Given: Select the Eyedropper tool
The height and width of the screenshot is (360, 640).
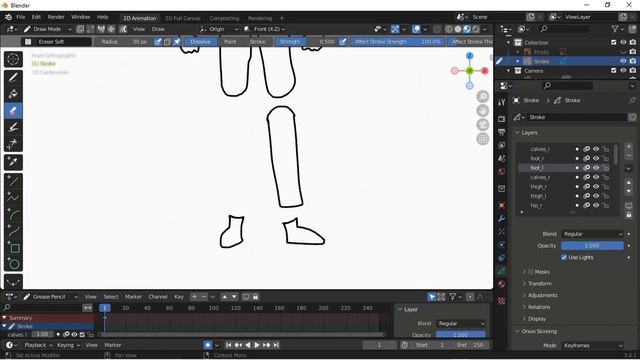Looking at the screenshot, I should [13, 162].
